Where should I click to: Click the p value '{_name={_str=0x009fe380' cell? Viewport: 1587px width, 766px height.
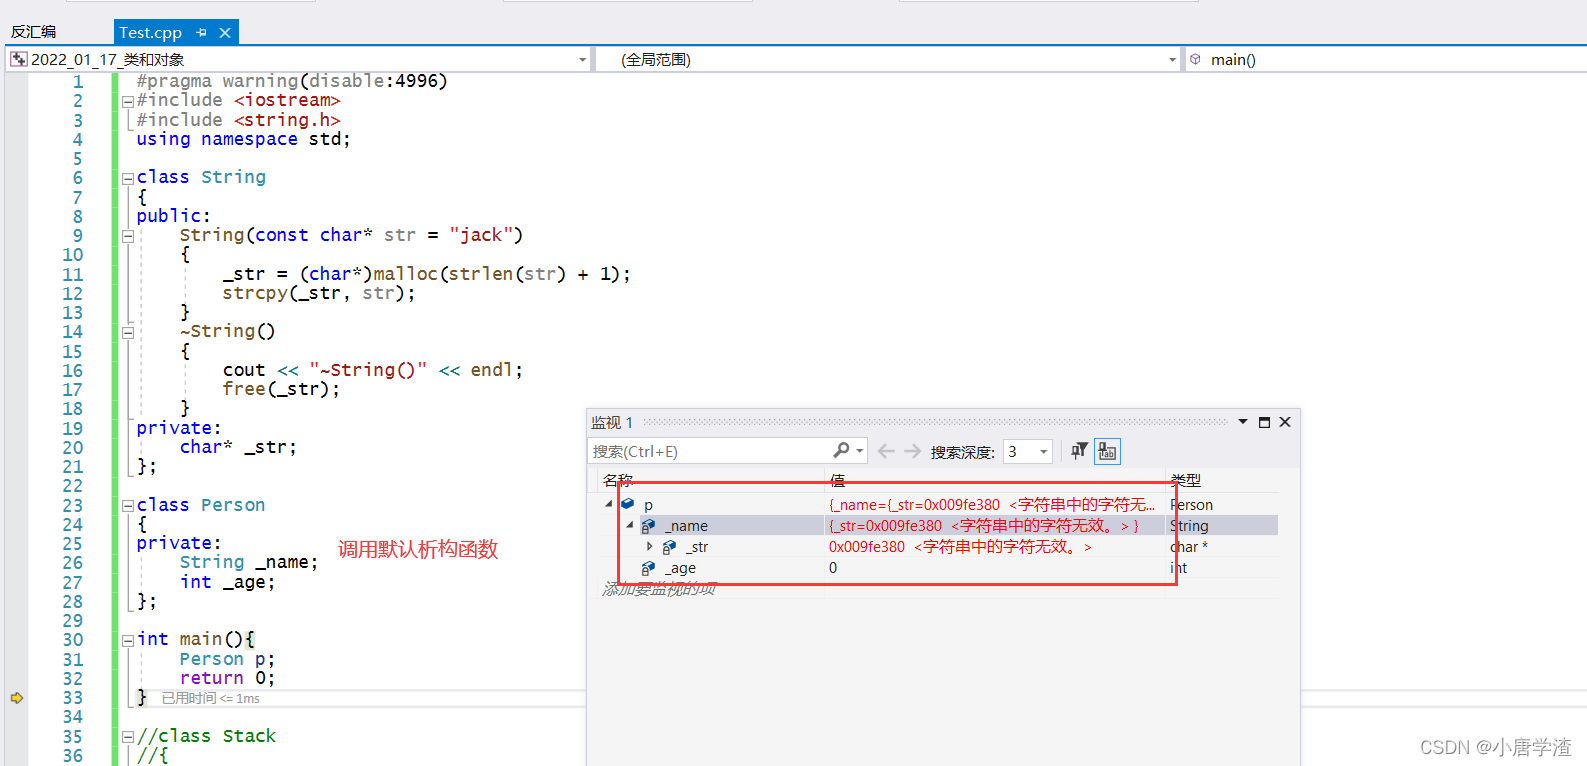[x=996, y=505]
